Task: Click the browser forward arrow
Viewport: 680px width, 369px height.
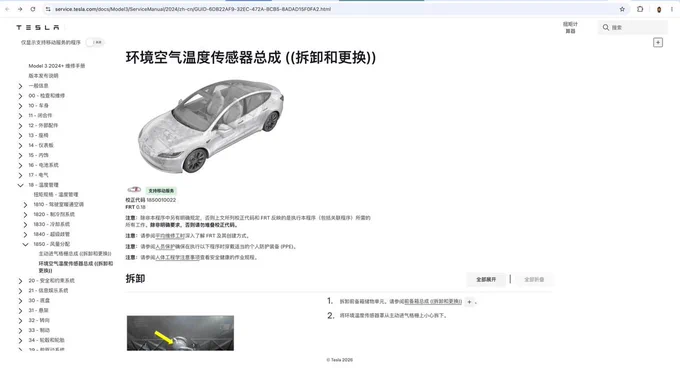Action: pos(20,9)
